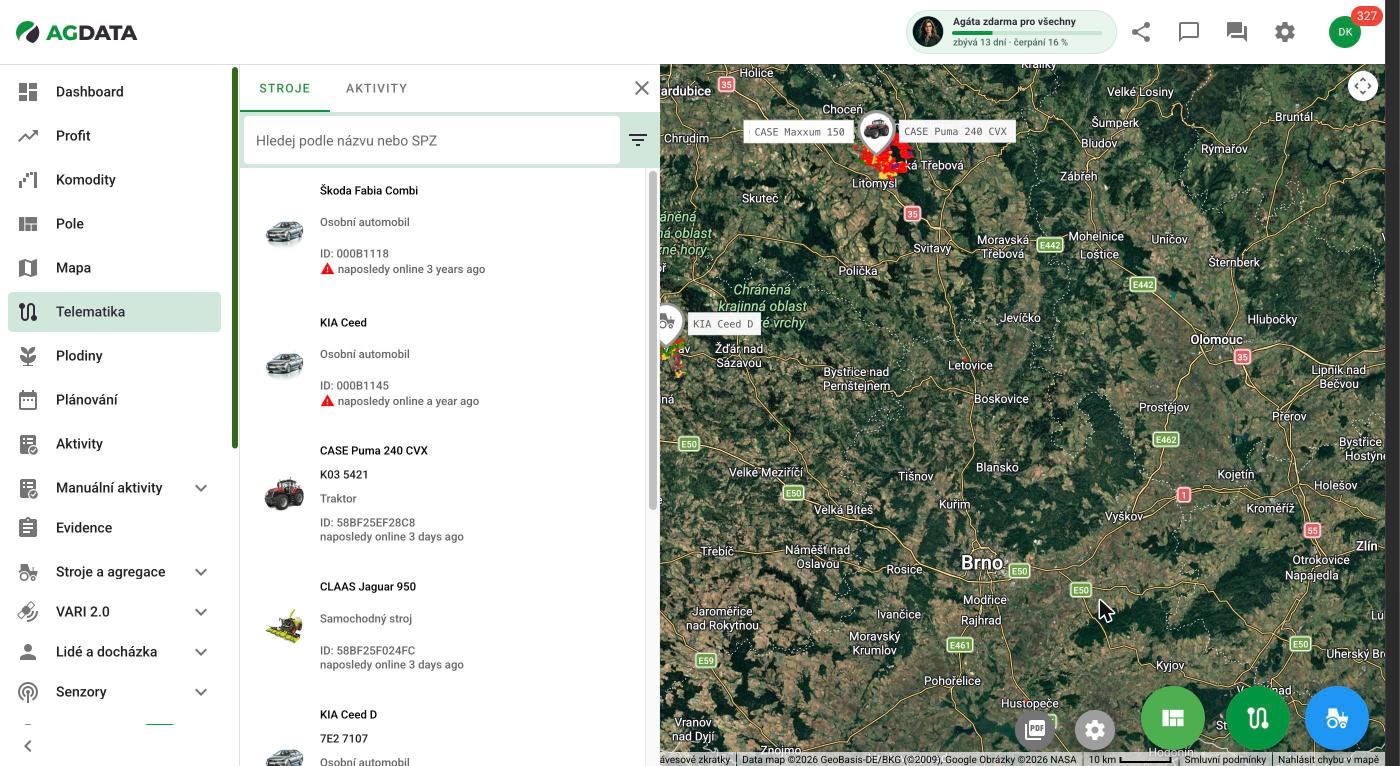Click the CASE Maxxum 150 map label
The height and width of the screenshot is (766, 1400).
(799, 132)
